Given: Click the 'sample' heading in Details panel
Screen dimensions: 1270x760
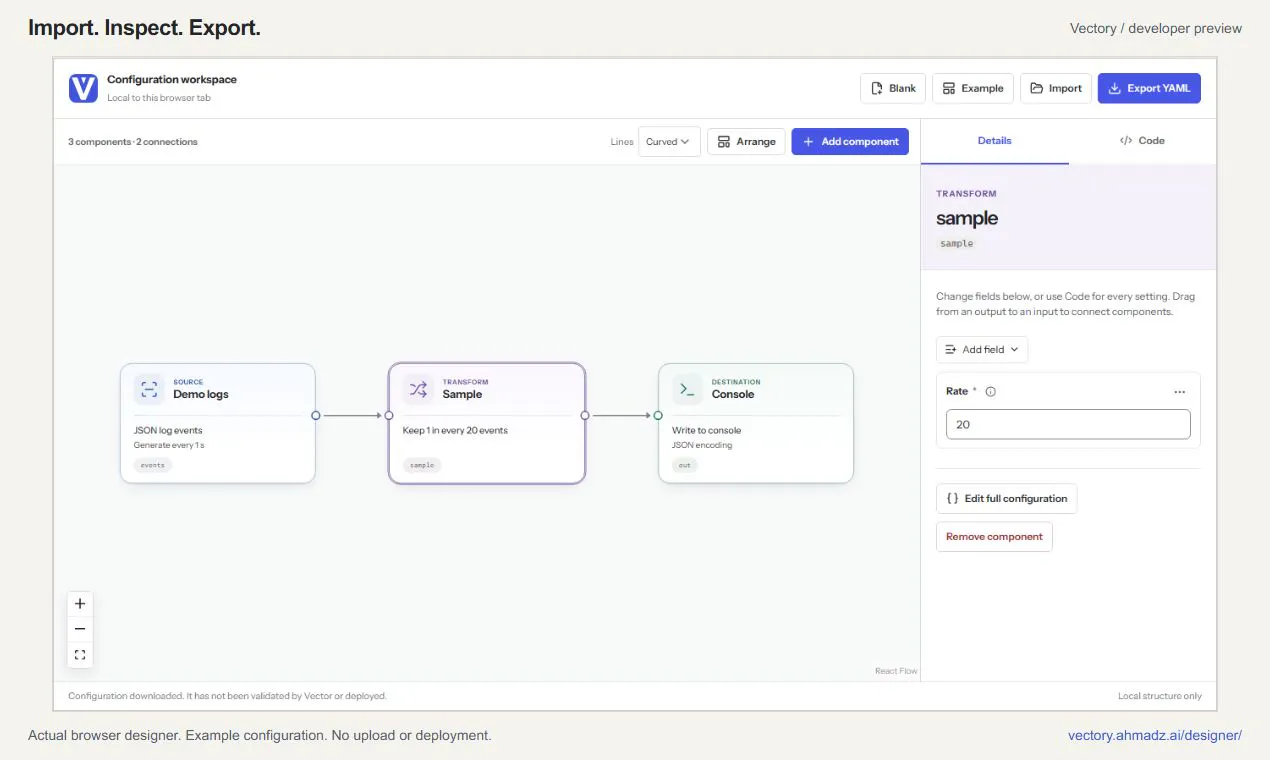Looking at the screenshot, I should 967,218.
